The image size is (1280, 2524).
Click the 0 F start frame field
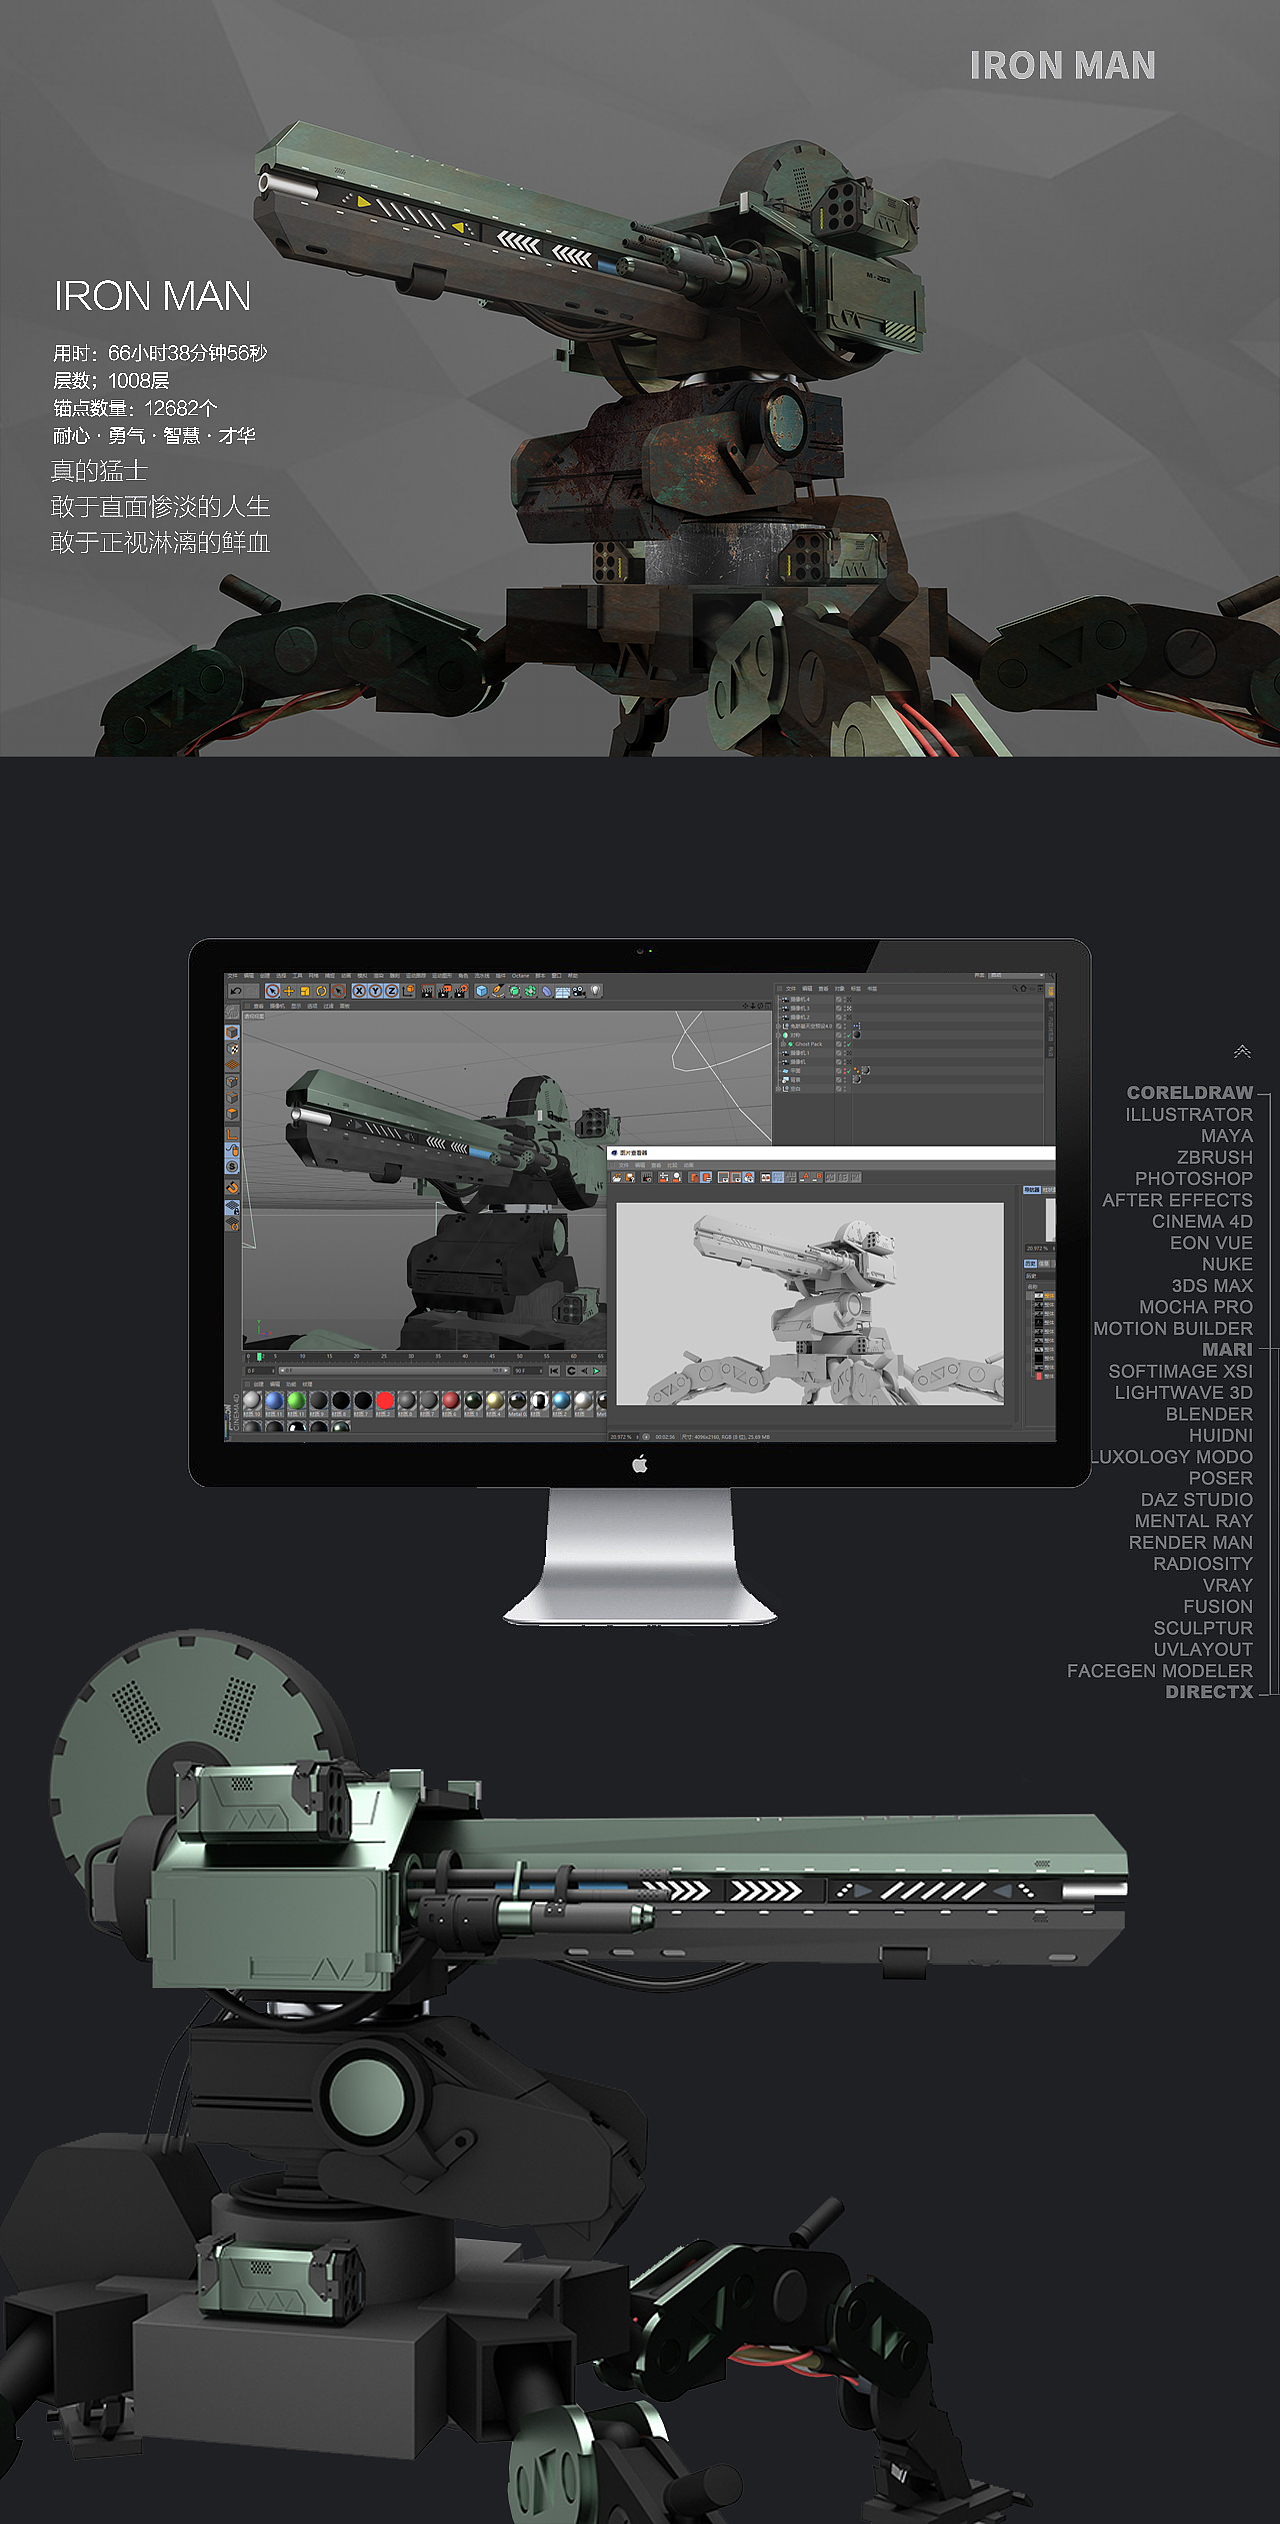click(x=260, y=1371)
